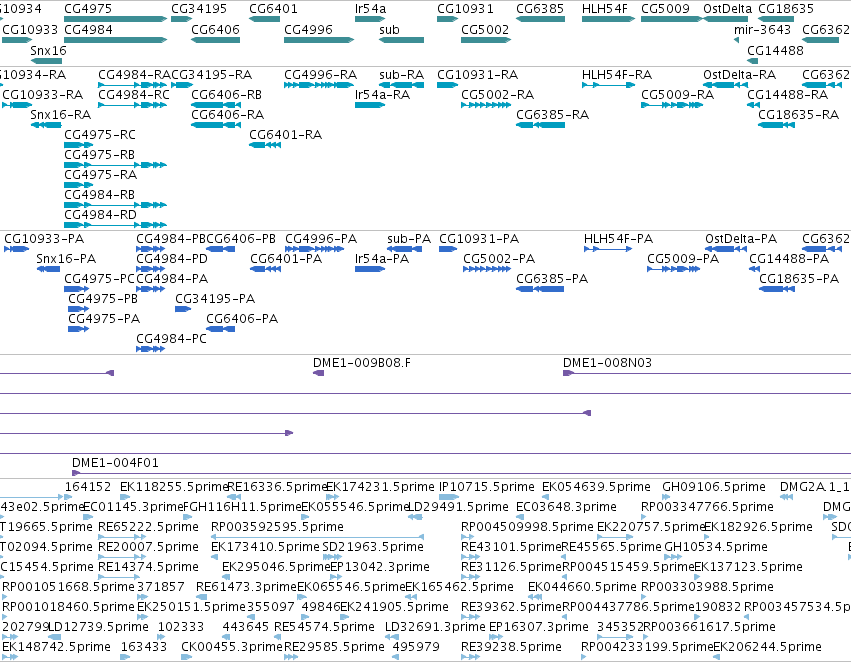851x662 pixels.
Task: Select the CG4996-PA protein label
Action: point(321,239)
